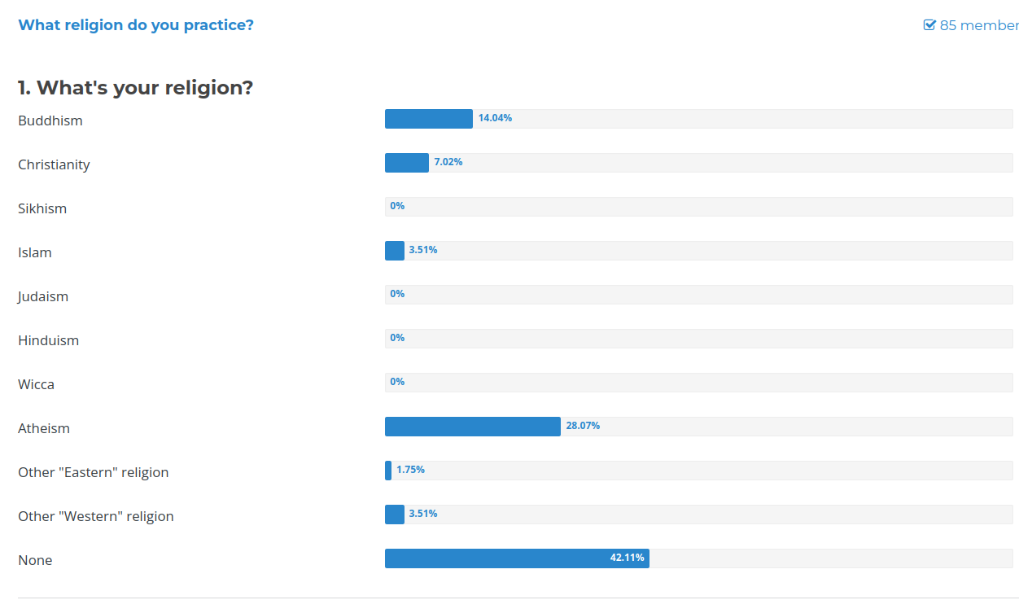
Task: Click the Other "Eastern" religion 1.75% bar
Action: [388, 471]
